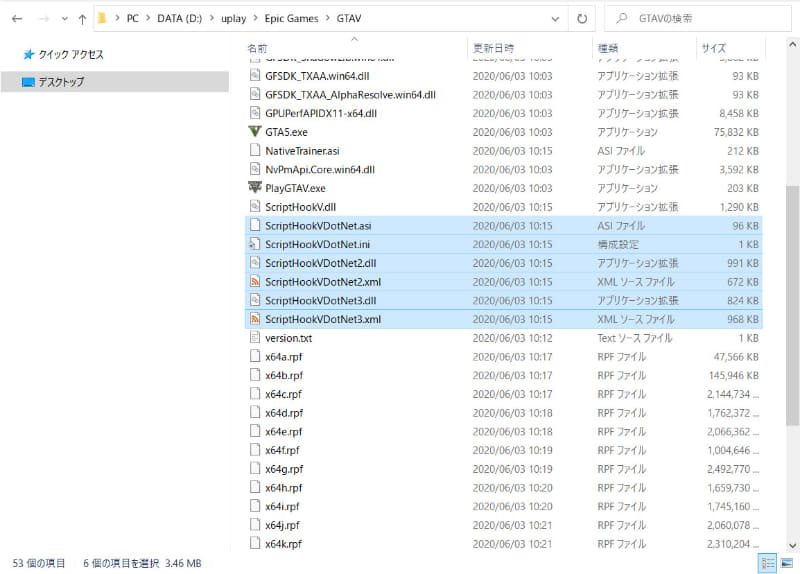This screenshot has height=574, width=800.
Task: Select the x64i.rpf file name
Action: pos(282,506)
